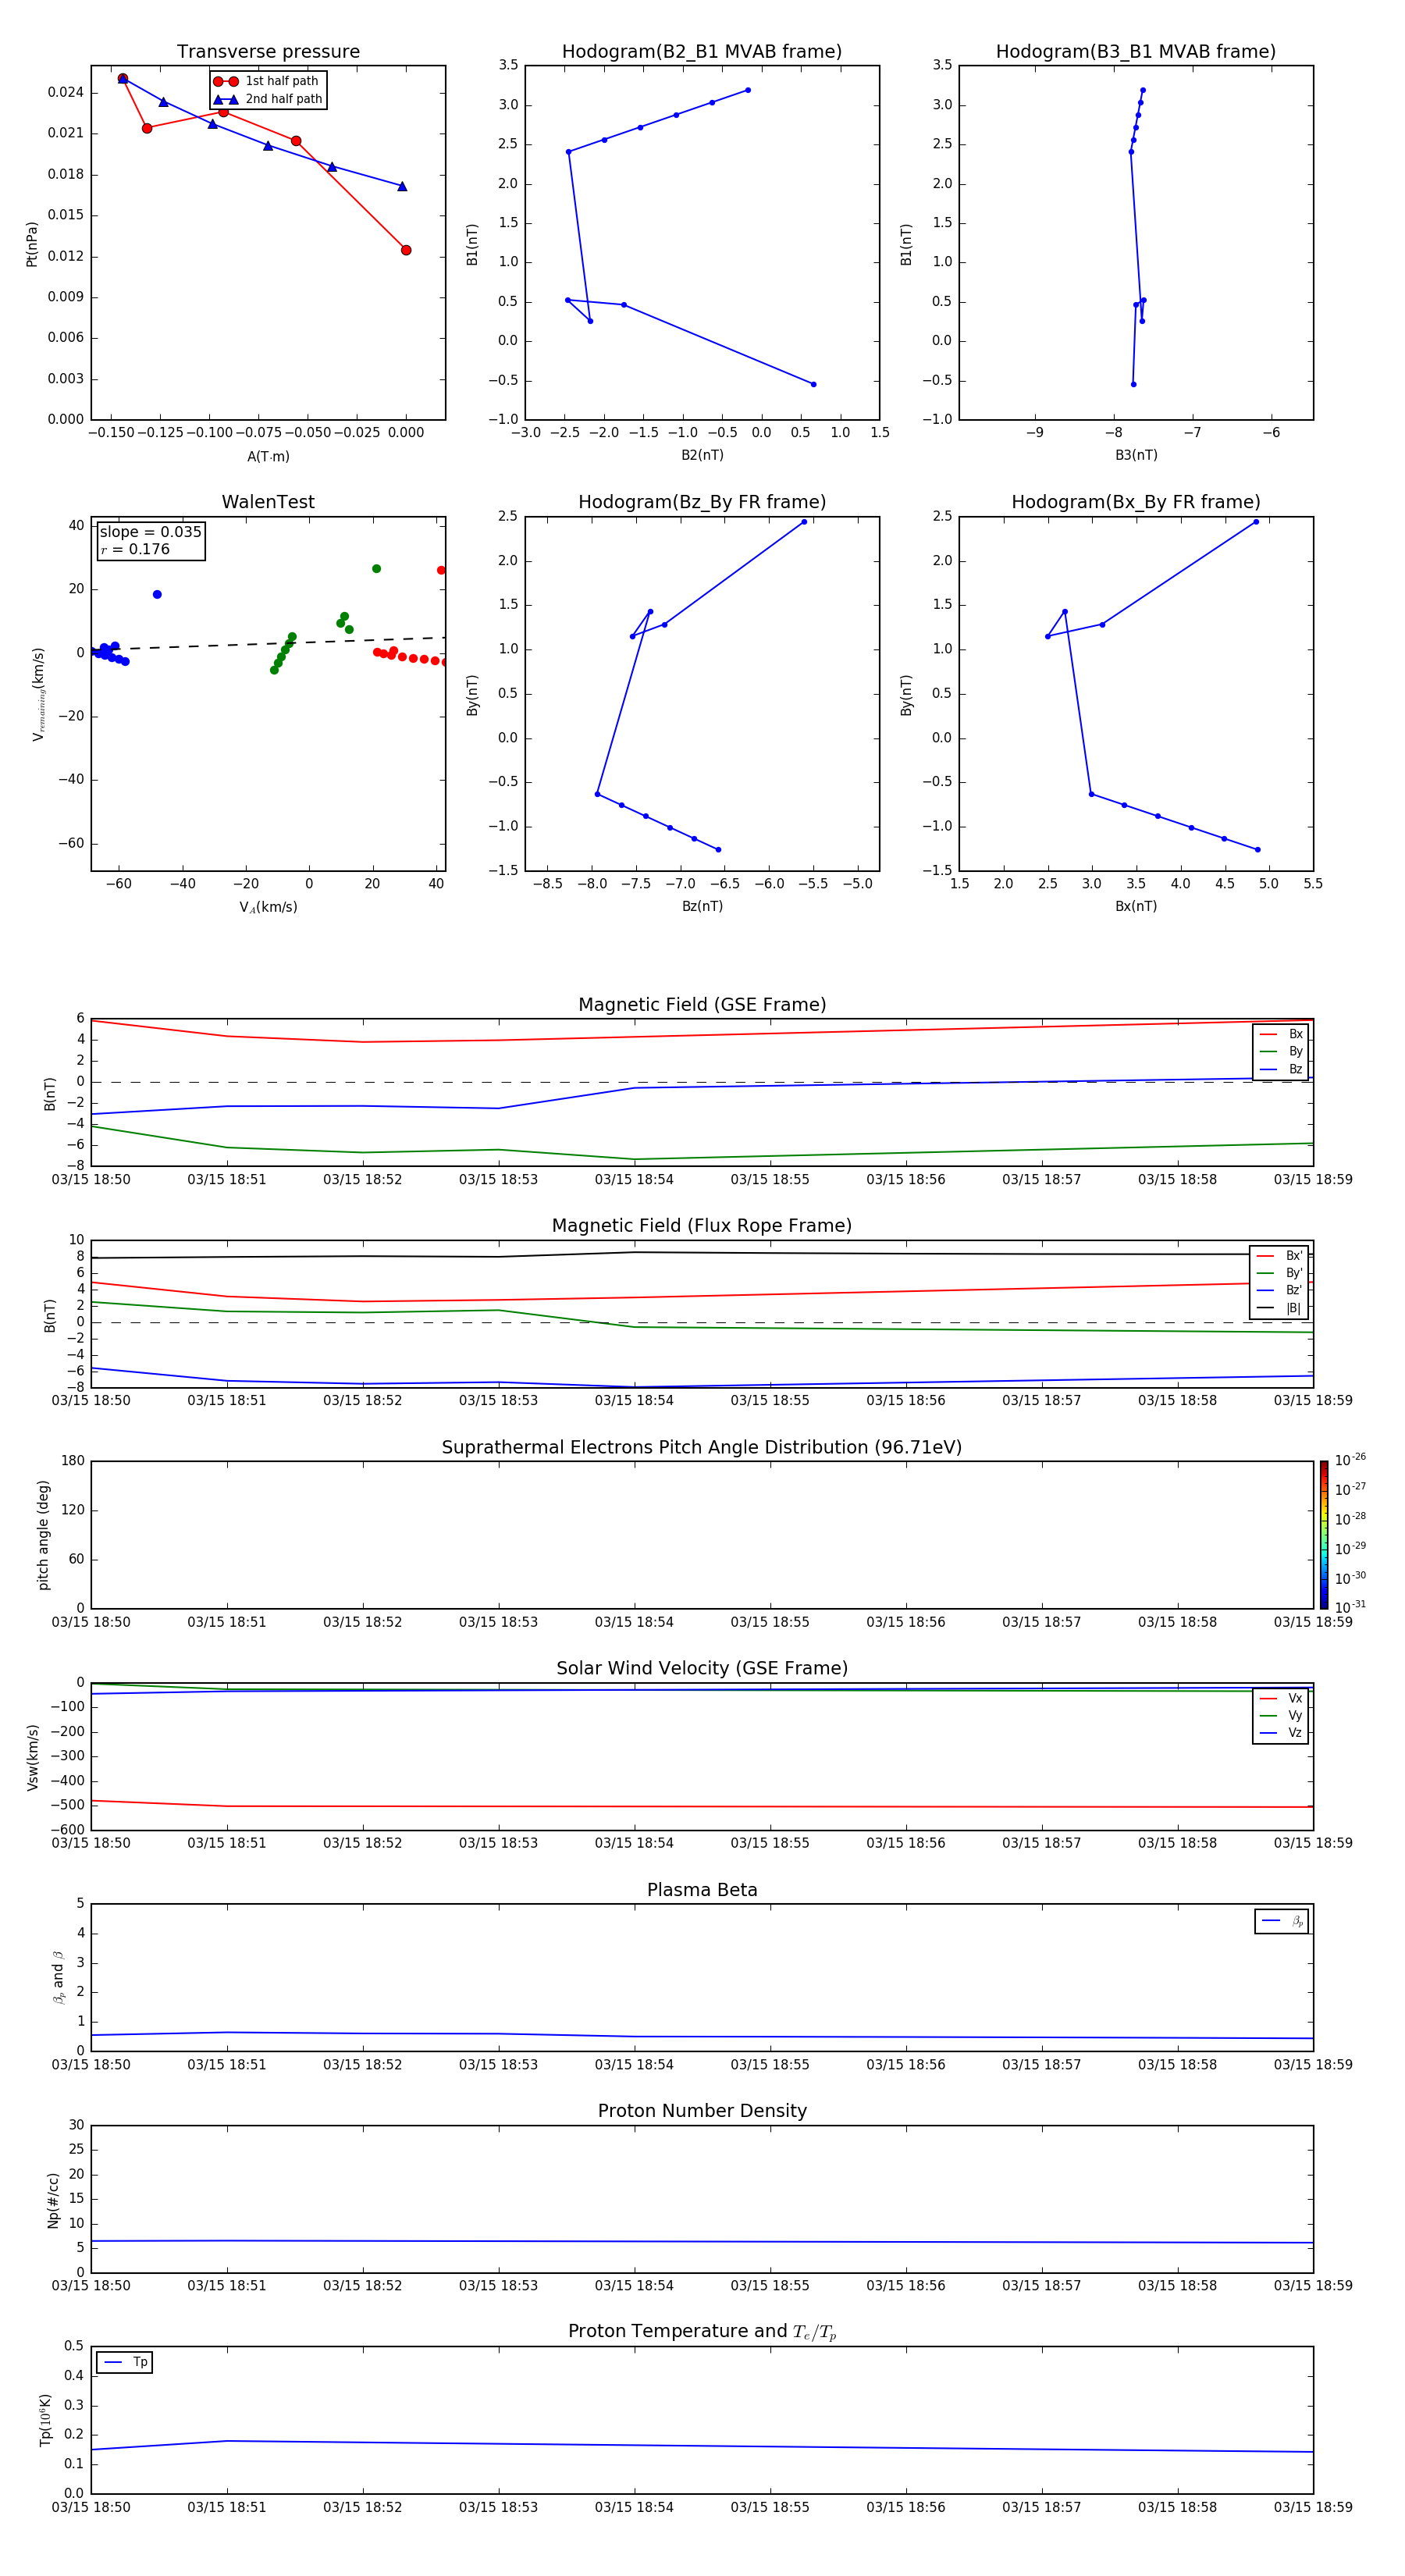The height and width of the screenshot is (2576, 1405).
Task: Click the 'Plasma Beta' plot title
Action: pos(702,1890)
